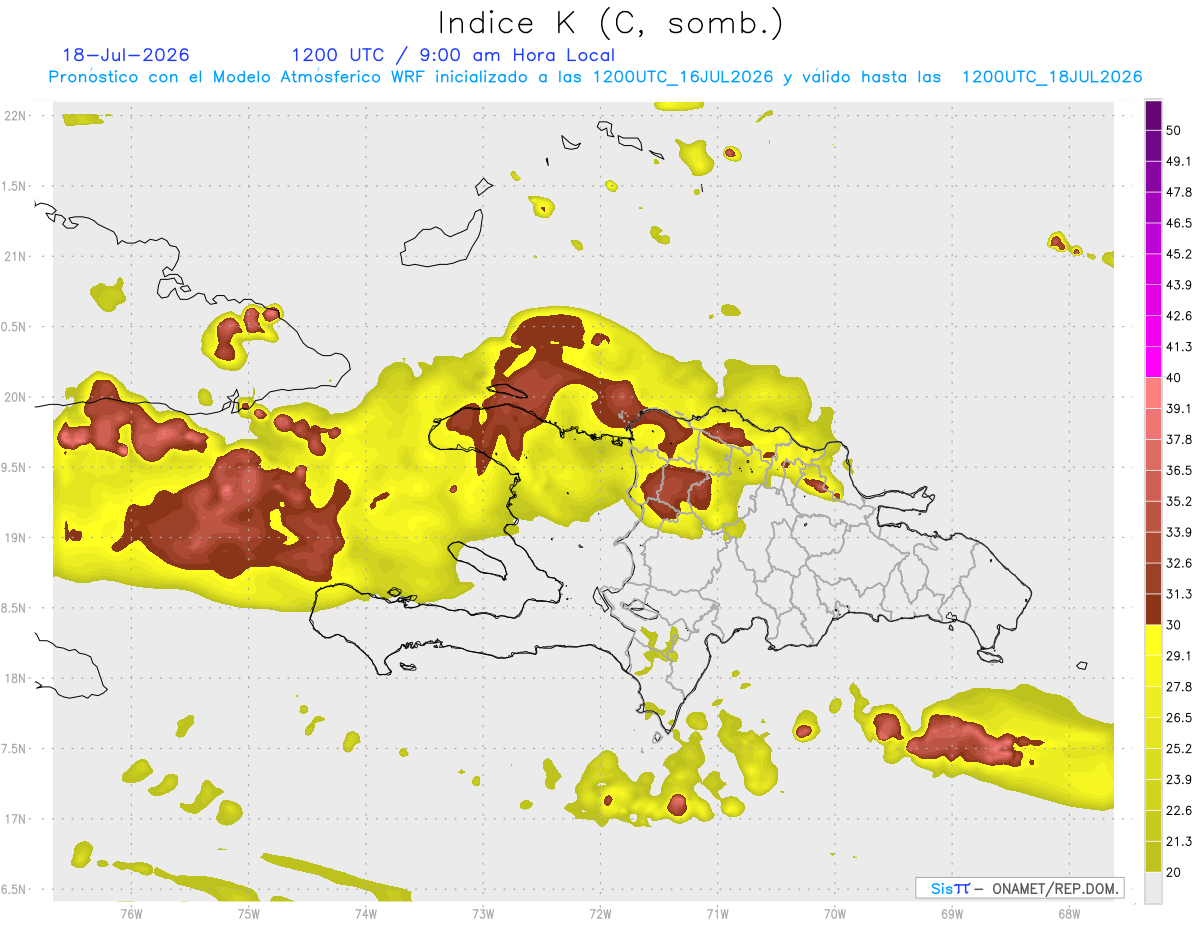Click the legend value "35.2"
Image resolution: width=1200 pixels, height=927 pixels.
pyautogui.click(x=1179, y=501)
